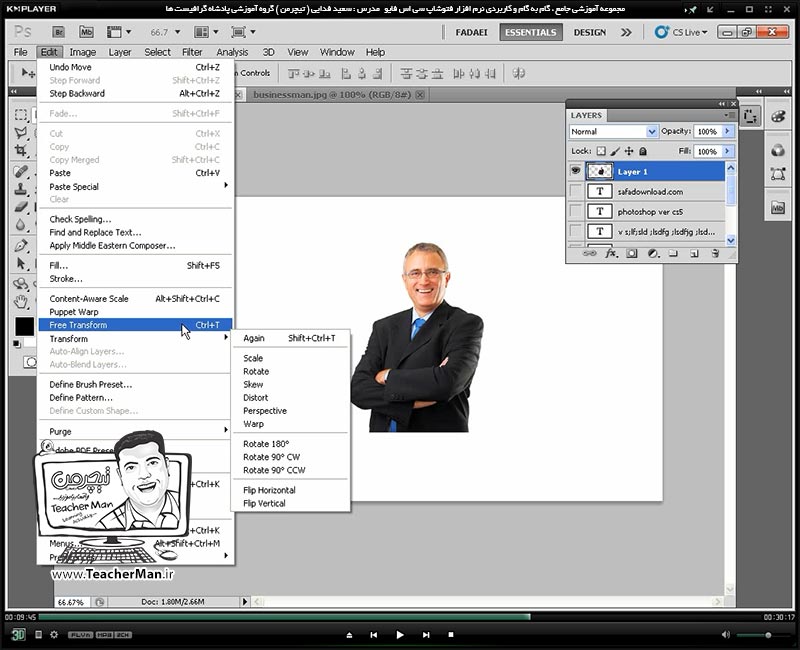800x650 pixels.
Task: Add layer style with fx icon
Action: [x=611, y=254]
